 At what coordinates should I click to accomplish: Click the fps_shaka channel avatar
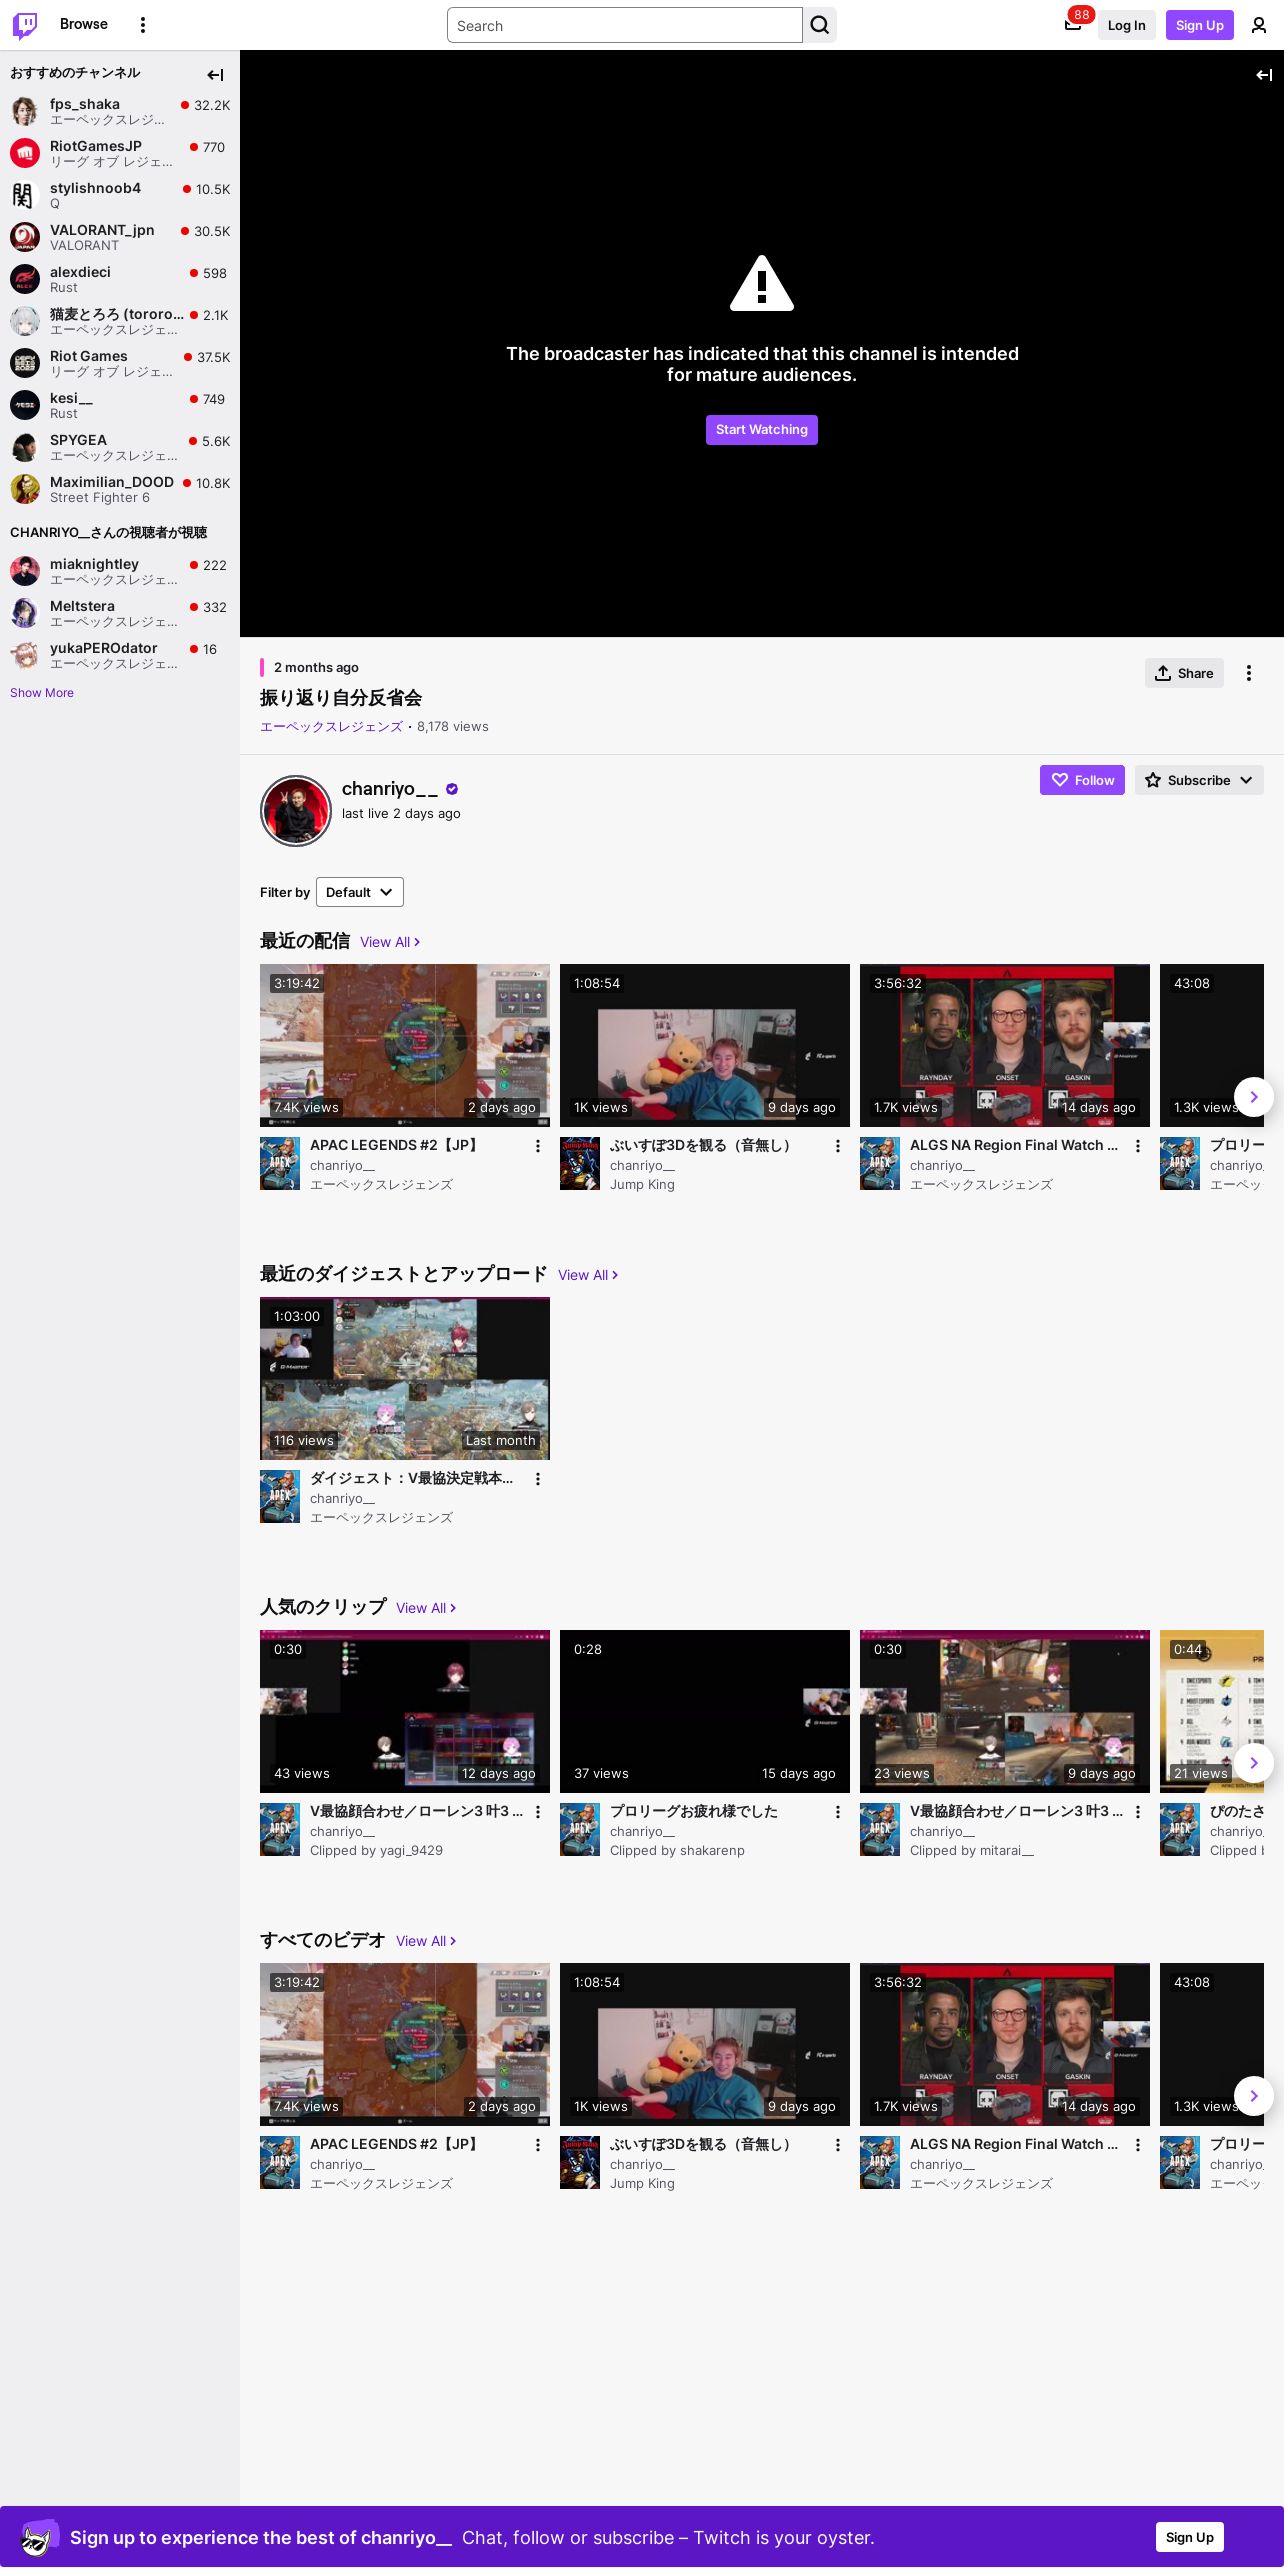point(25,111)
